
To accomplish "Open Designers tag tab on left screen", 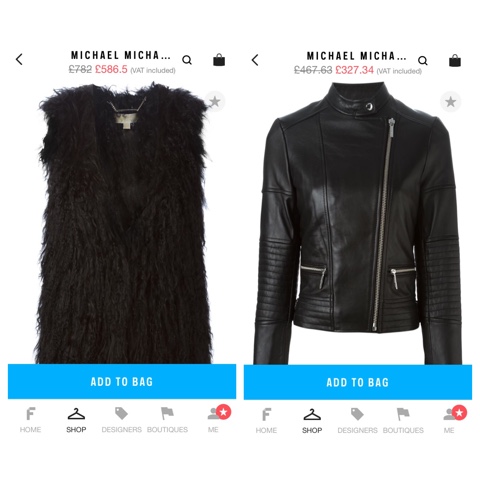I will tap(122, 420).
